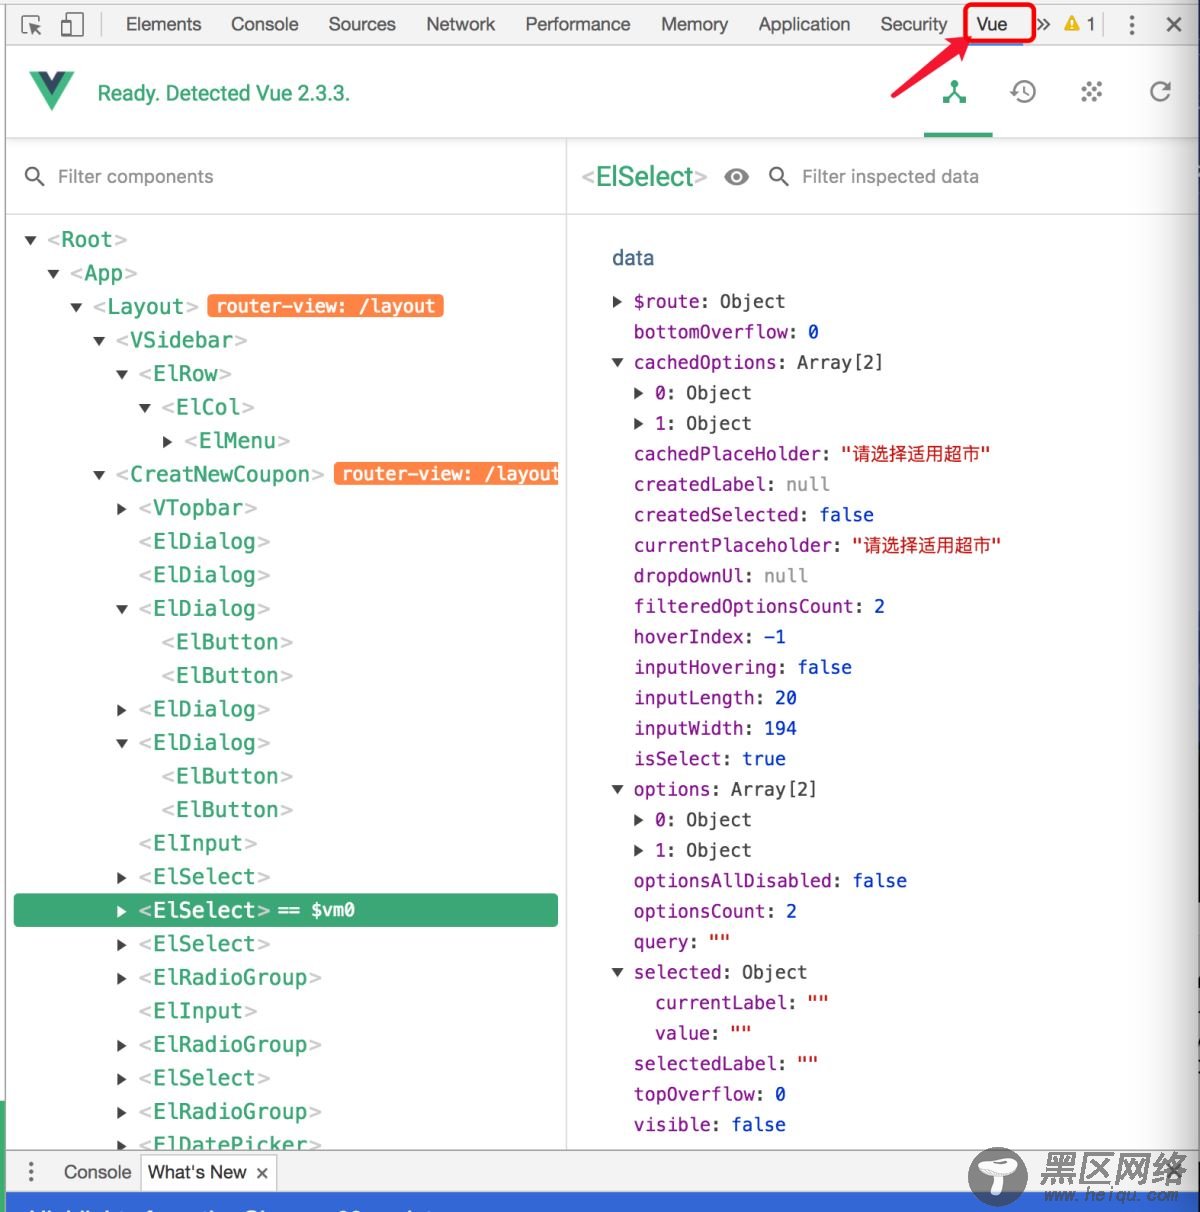Viewport: 1200px width, 1212px height.
Task: Collapse the ElRow node arrow
Action: click(122, 374)
